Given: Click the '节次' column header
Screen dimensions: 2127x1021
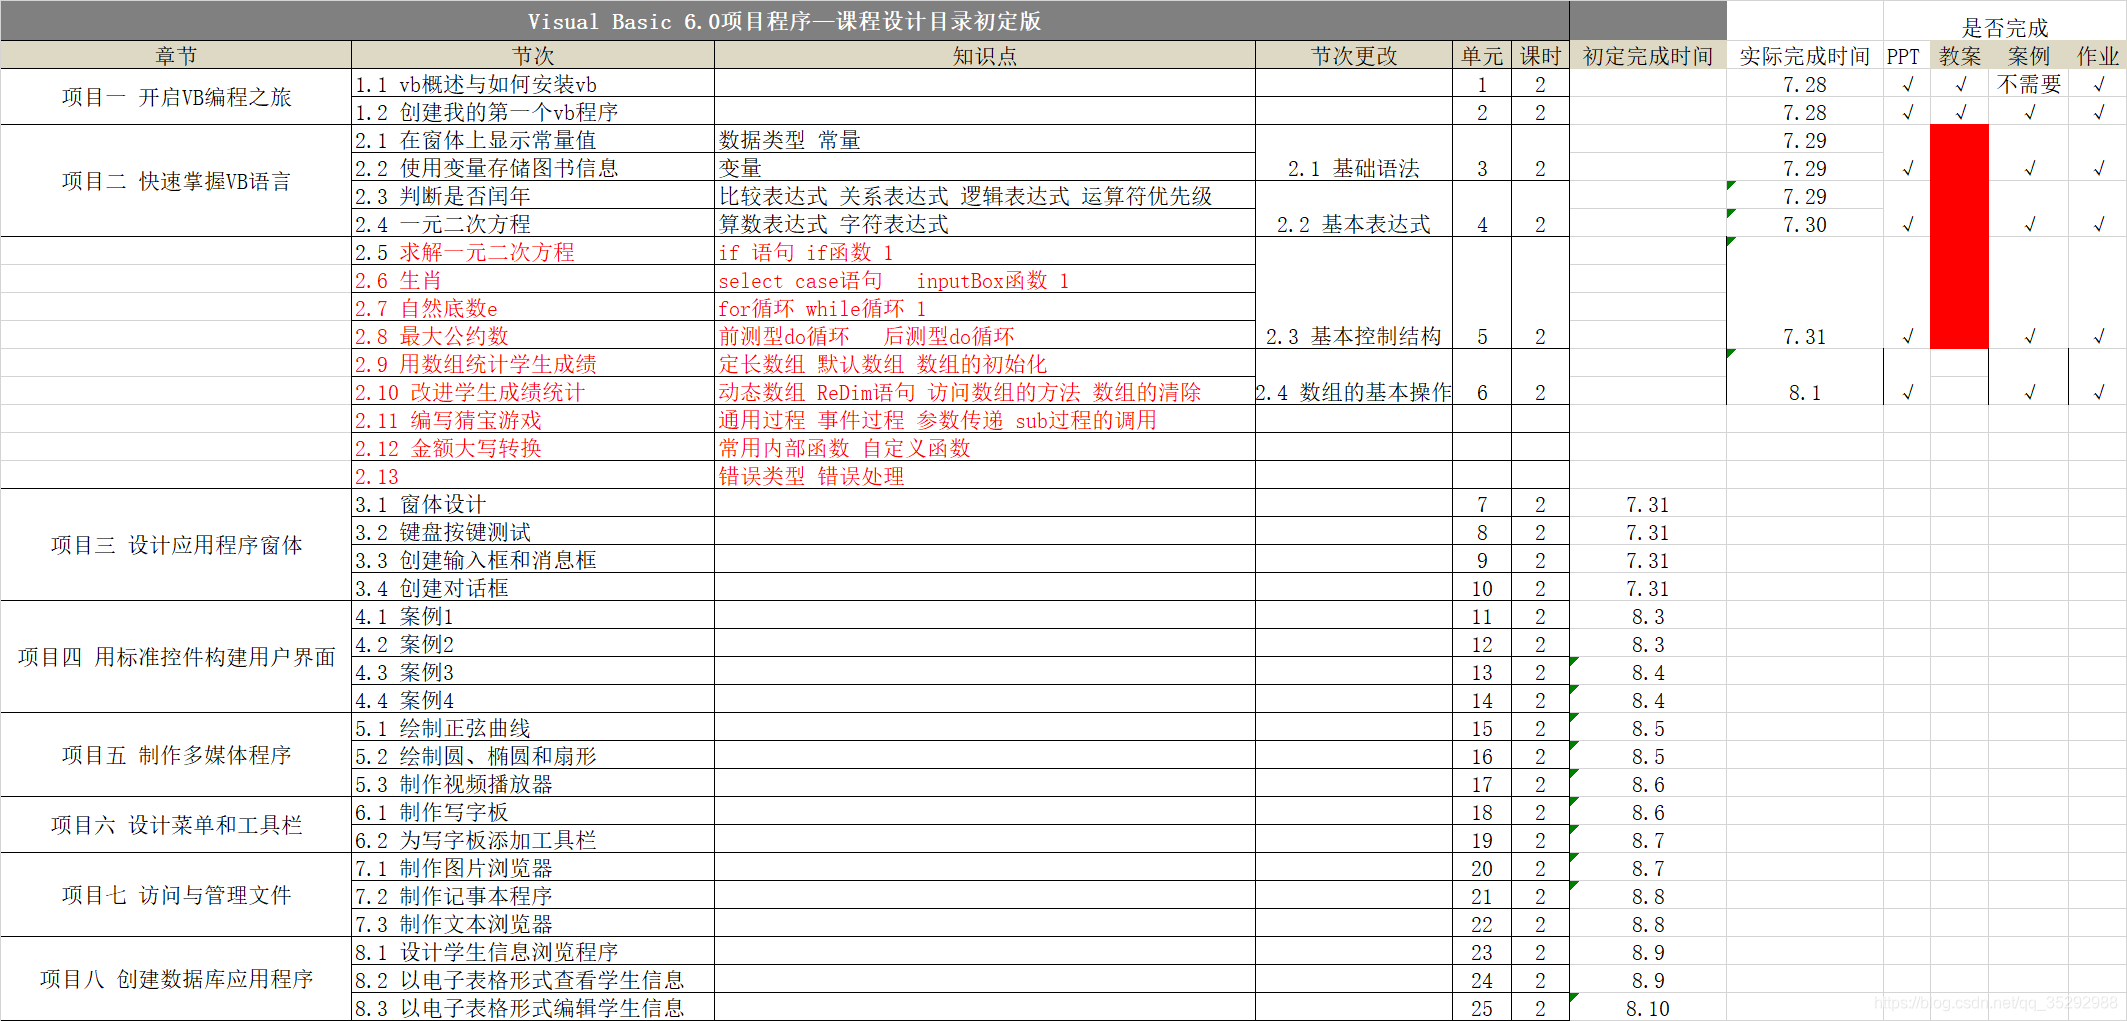Looking at the screenshot, I should coord(533,56).
